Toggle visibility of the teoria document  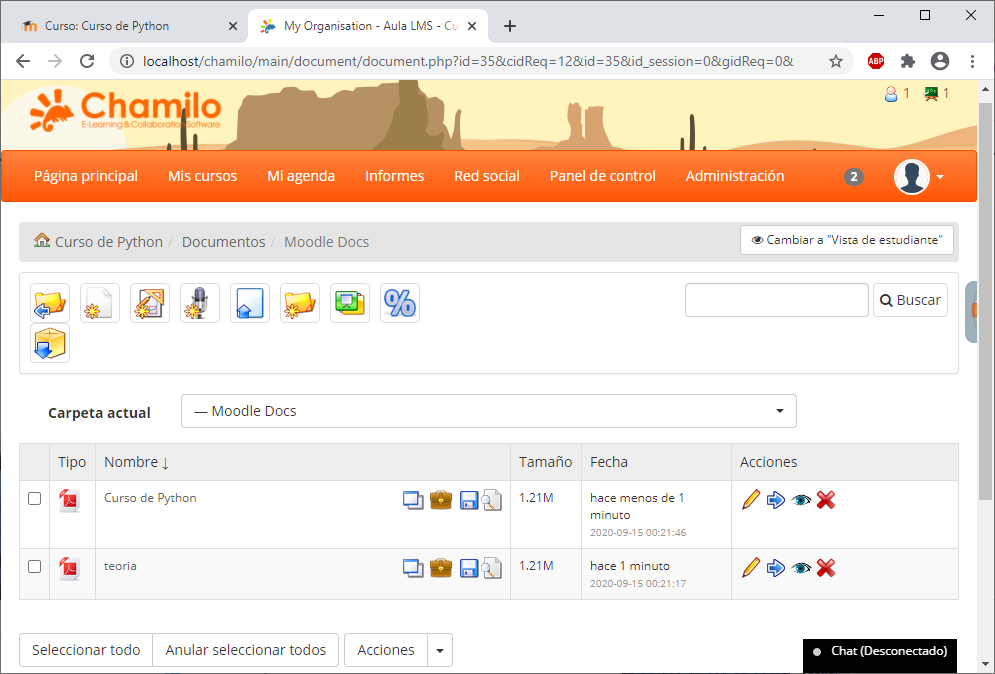click(x=801, y=567)
